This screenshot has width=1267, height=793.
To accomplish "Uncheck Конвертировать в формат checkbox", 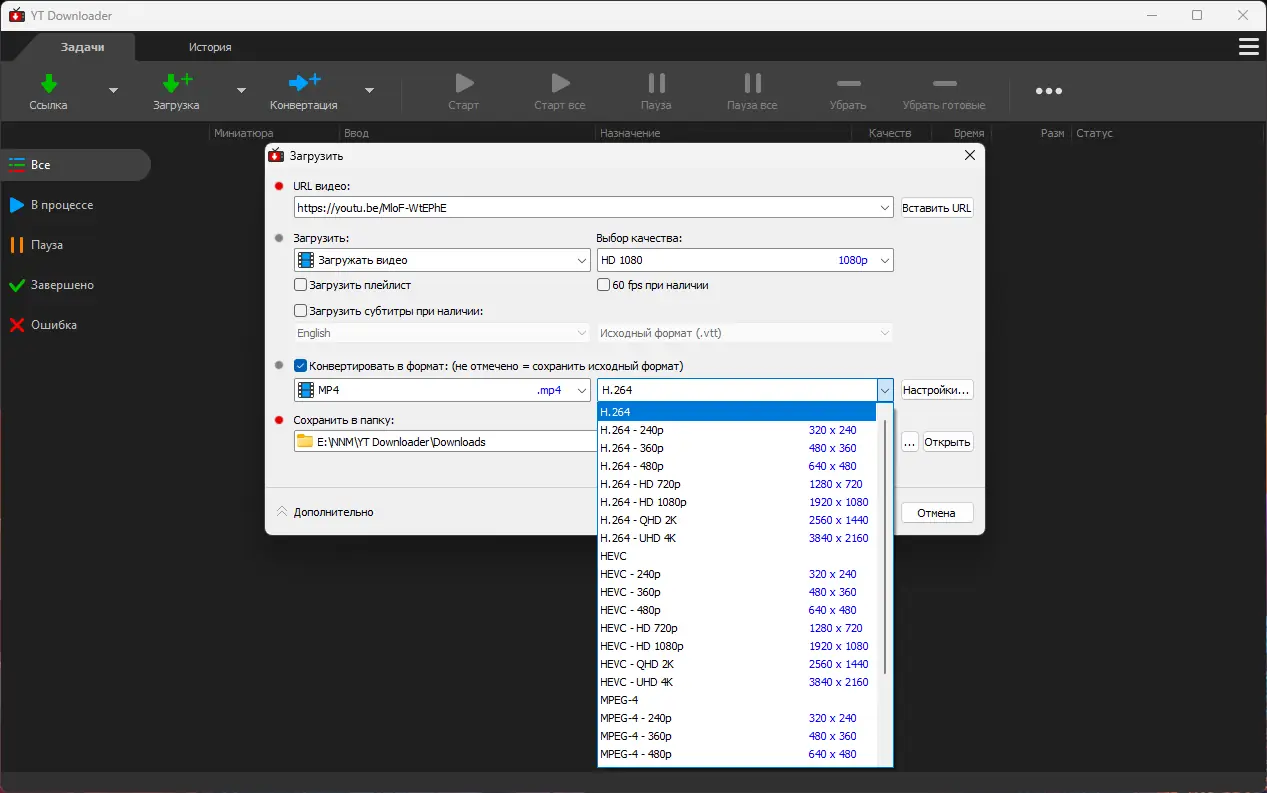I will 300,366.
